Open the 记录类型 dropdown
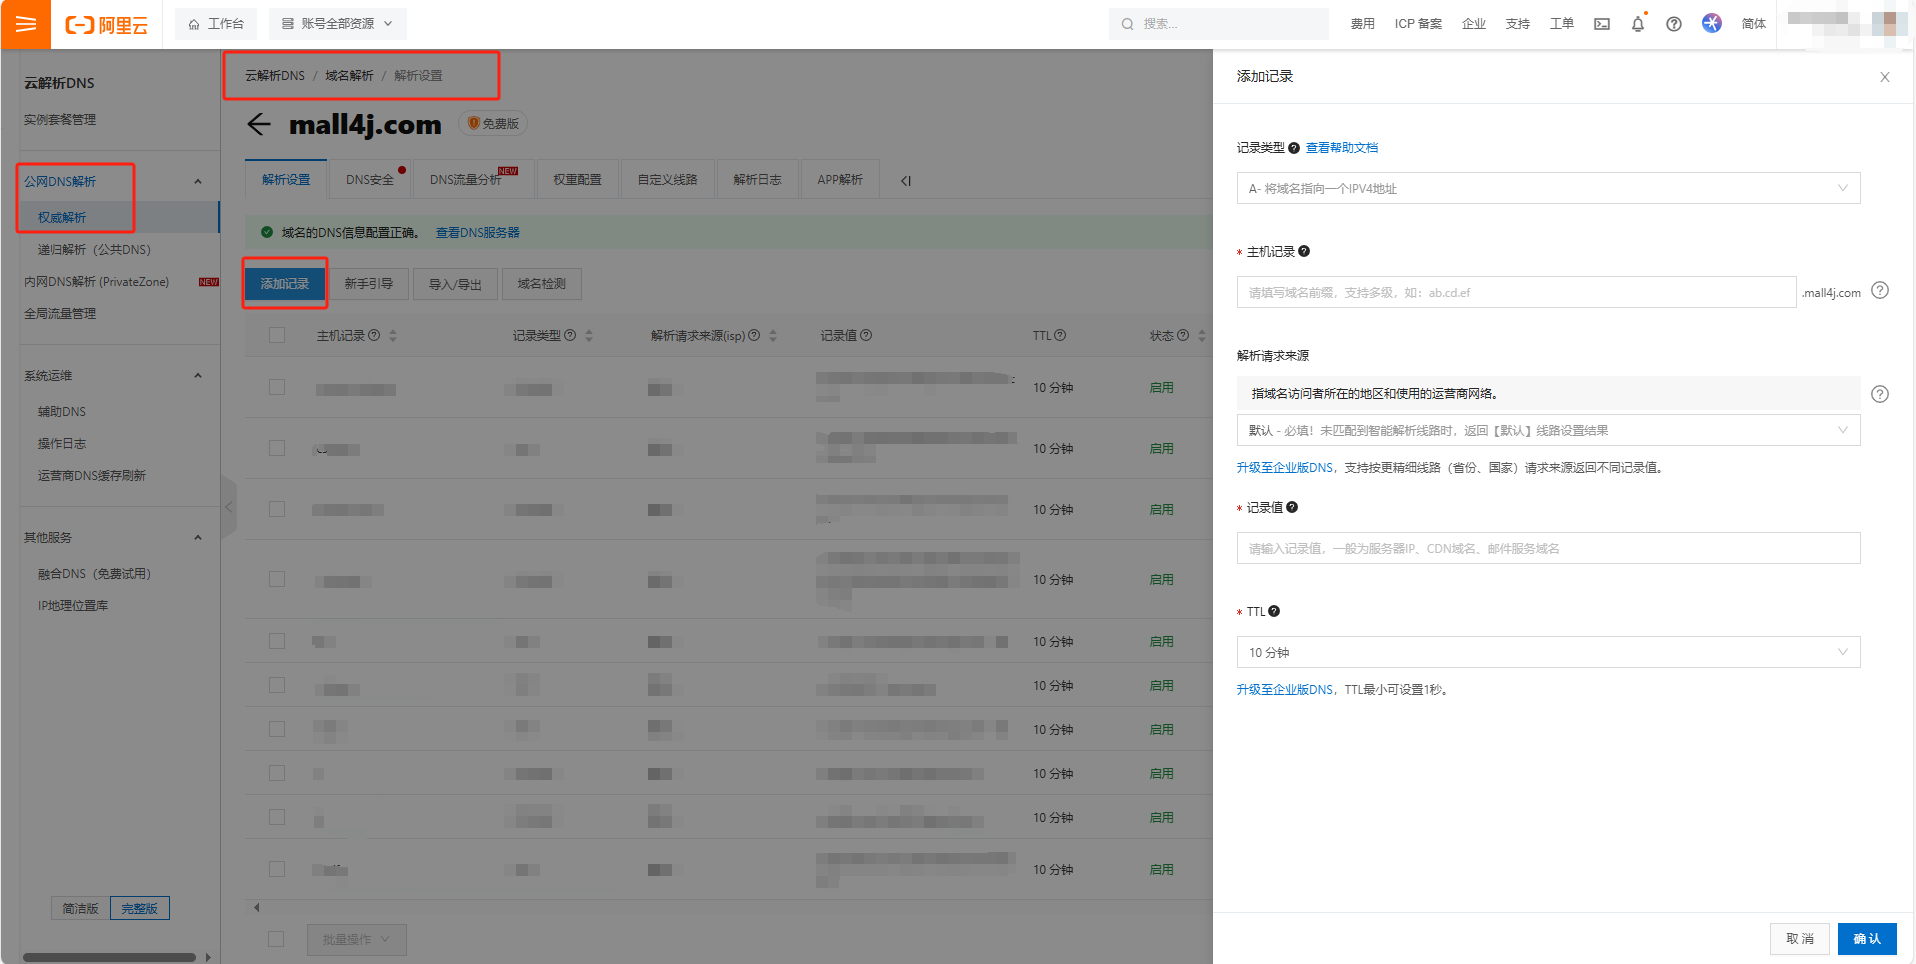Screen dimensions: 1916x964 [1547, 188]
